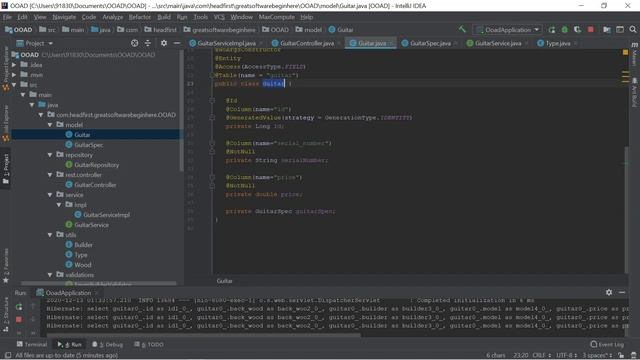Image resolution: width=640 pixels, height=360 pixels.
Task: Switch to GuitarSpec.java tab
Action: [430, 43]
